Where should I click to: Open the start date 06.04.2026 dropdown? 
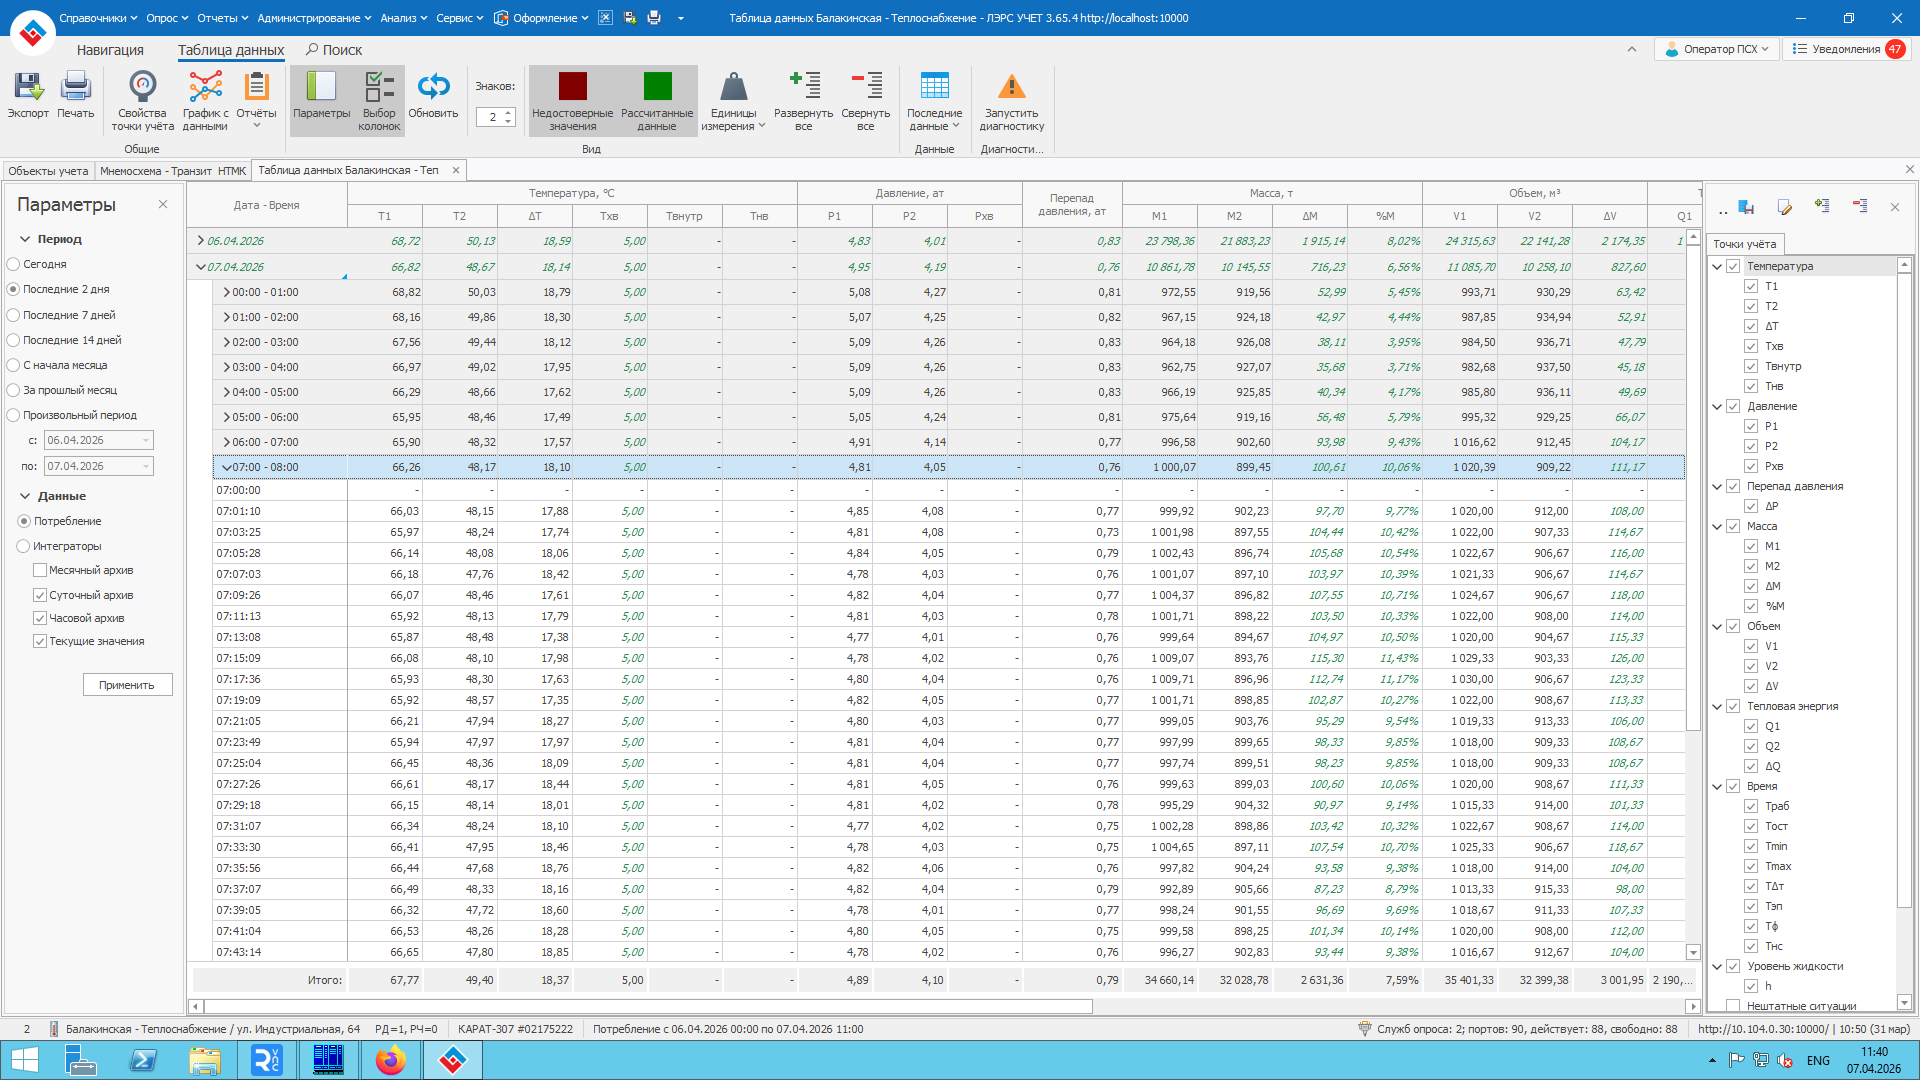pyautogui.click(x=146, y=441)
